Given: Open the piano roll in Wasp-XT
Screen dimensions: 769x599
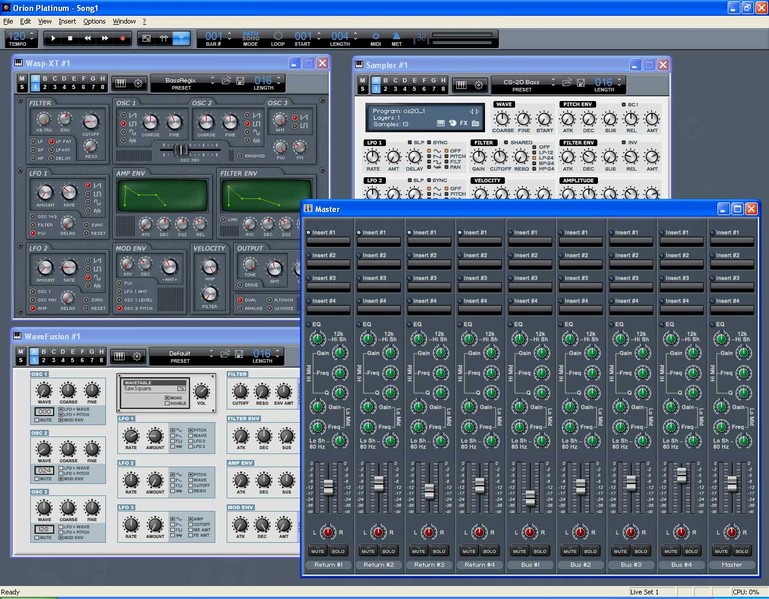Looking at the screenshot, I should click(x=120, y=83).
